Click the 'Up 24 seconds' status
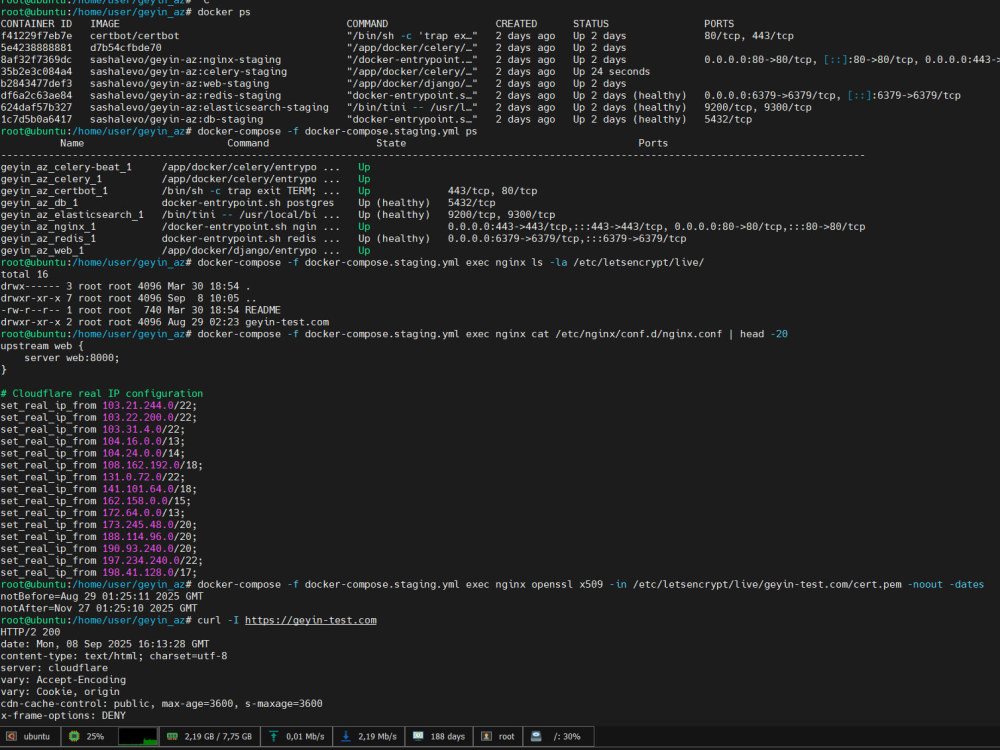 point(612,71)
